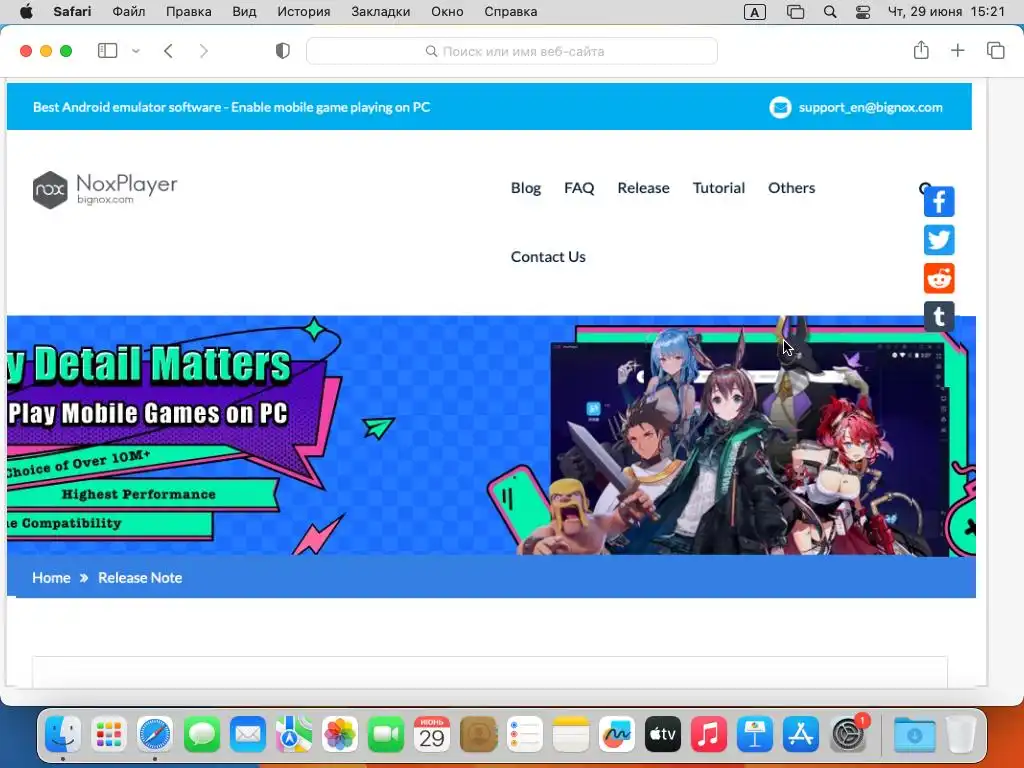Click the date and time in menu bar
1024x768 pixels.
click(x=946, y=12)
